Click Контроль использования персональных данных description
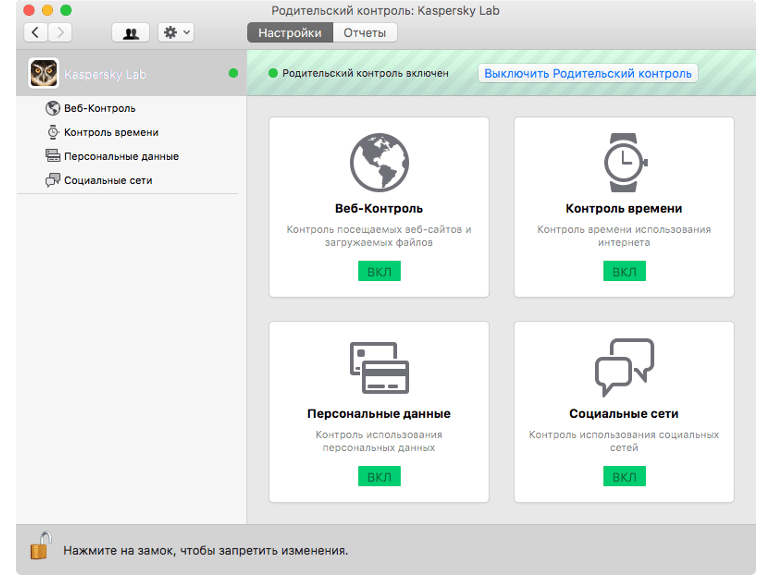772x575 pixels. click(x=379, y=441)
